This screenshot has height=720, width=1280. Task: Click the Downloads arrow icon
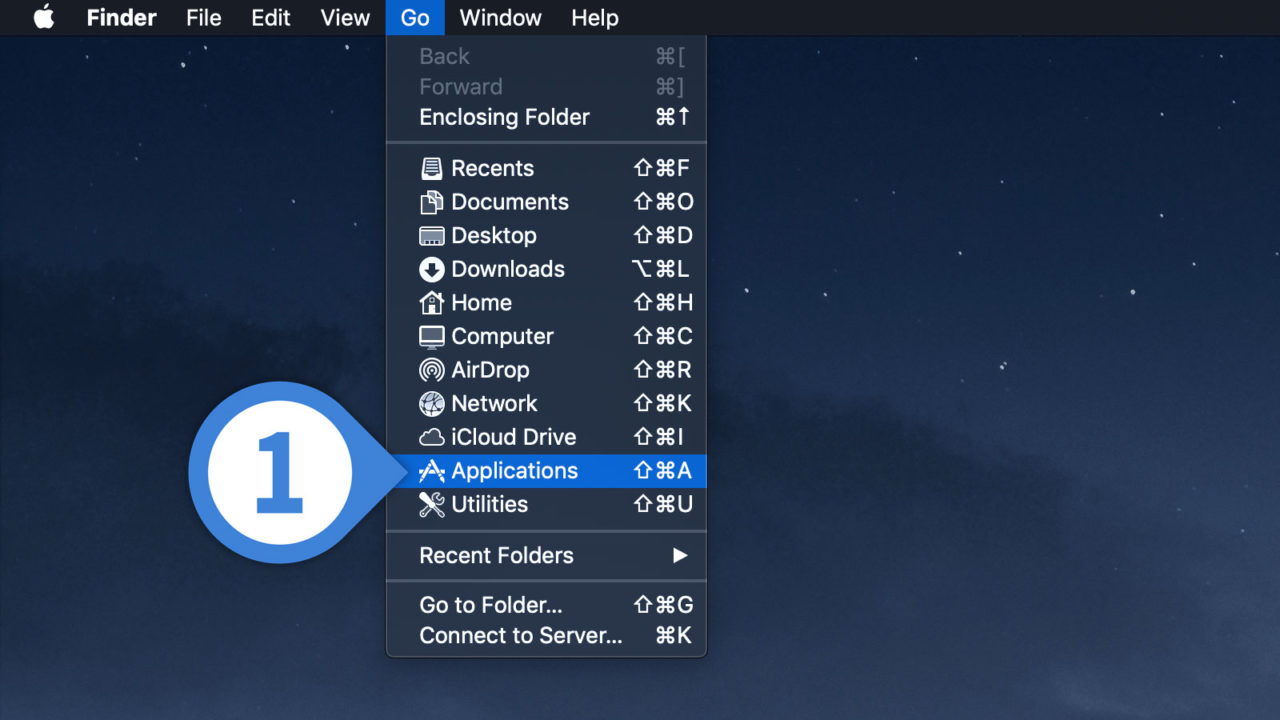431,269
